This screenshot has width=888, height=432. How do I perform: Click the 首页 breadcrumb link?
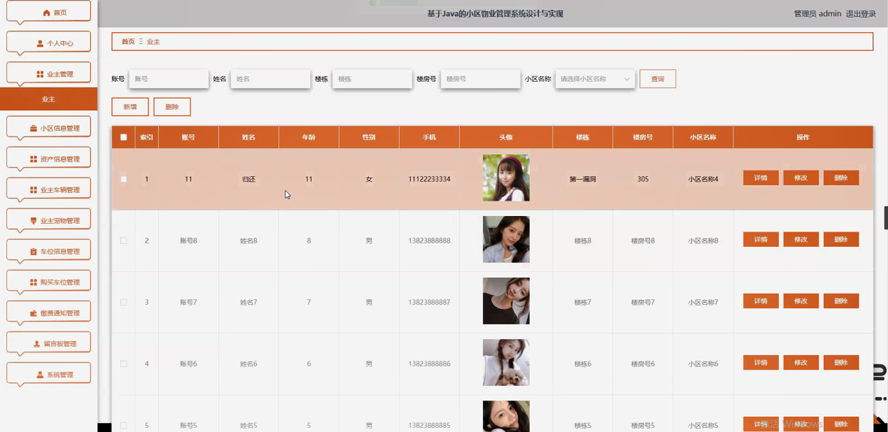point(128,41)
